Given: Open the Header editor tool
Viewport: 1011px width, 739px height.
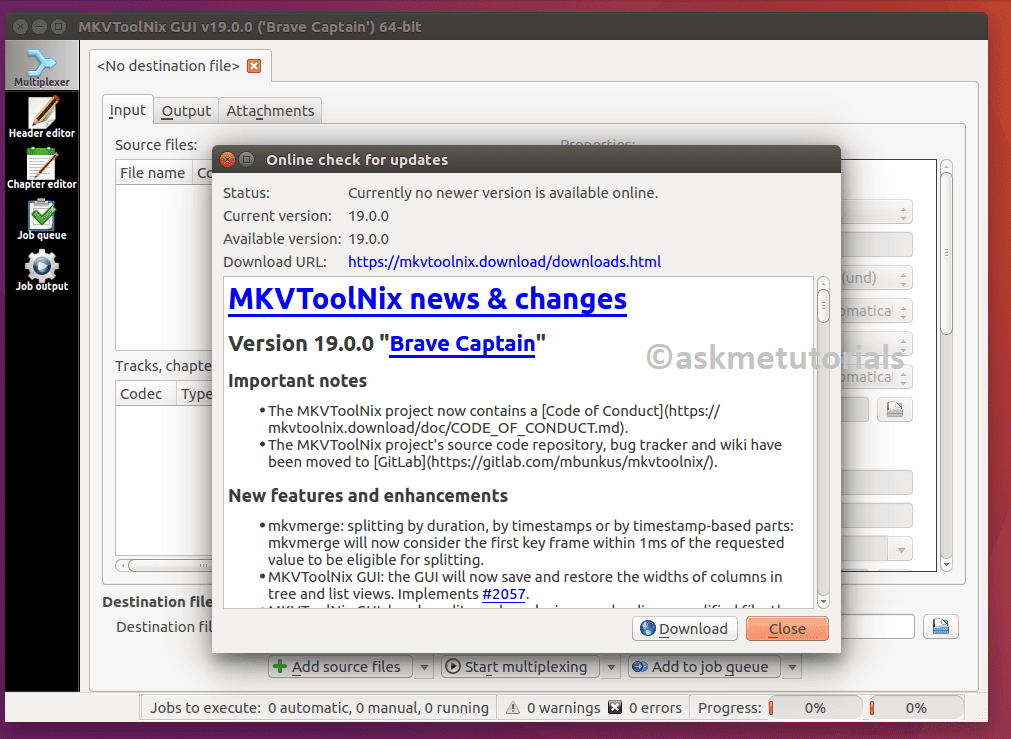Looking at the screenshot, I should pyautogui.click(x=42, y=117).
